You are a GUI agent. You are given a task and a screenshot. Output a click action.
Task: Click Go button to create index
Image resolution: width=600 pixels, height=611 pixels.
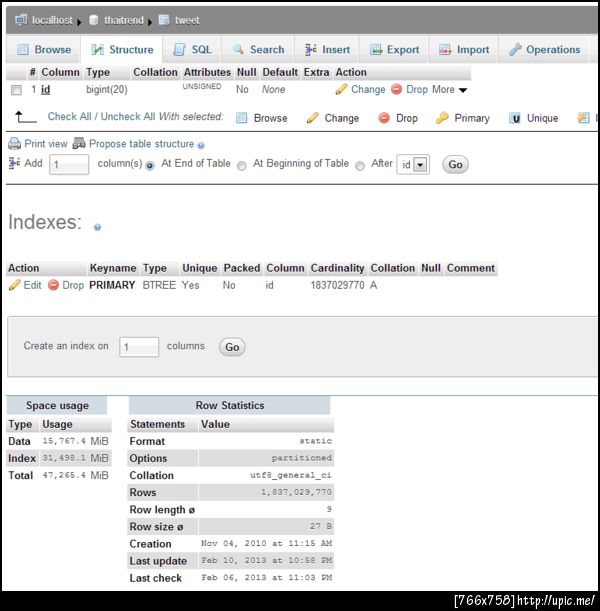point(232,347)
